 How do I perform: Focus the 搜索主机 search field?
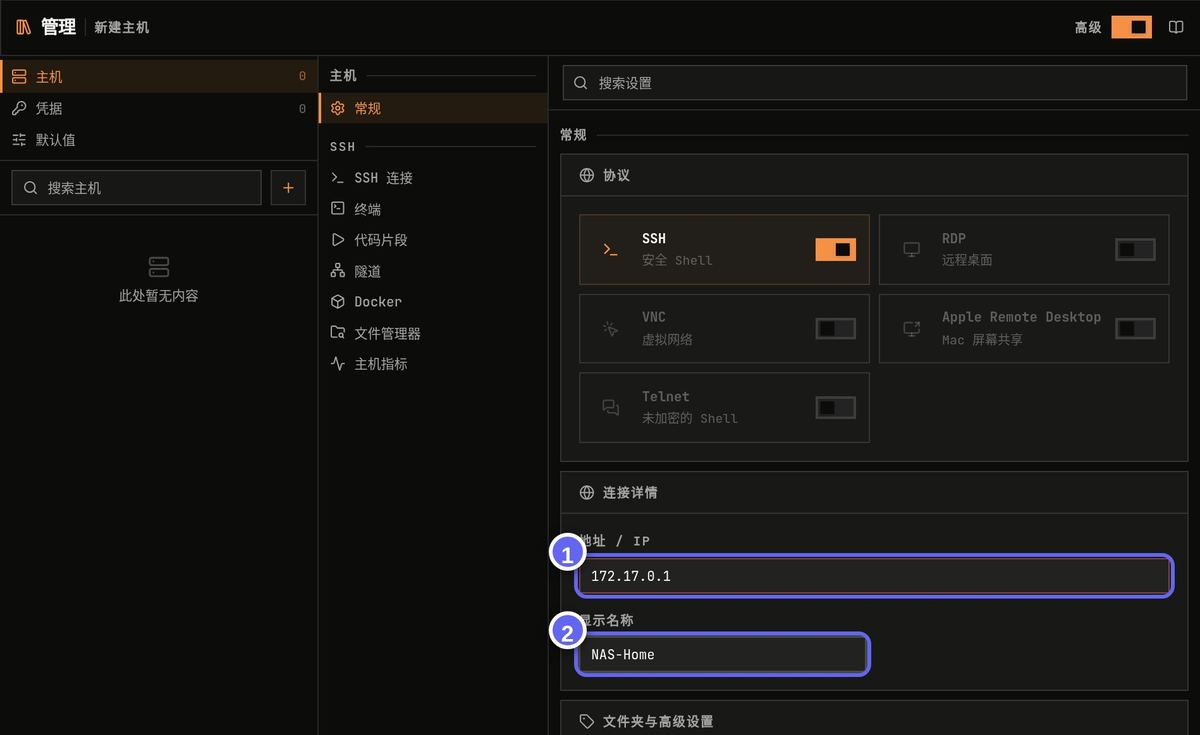[136, 188]
